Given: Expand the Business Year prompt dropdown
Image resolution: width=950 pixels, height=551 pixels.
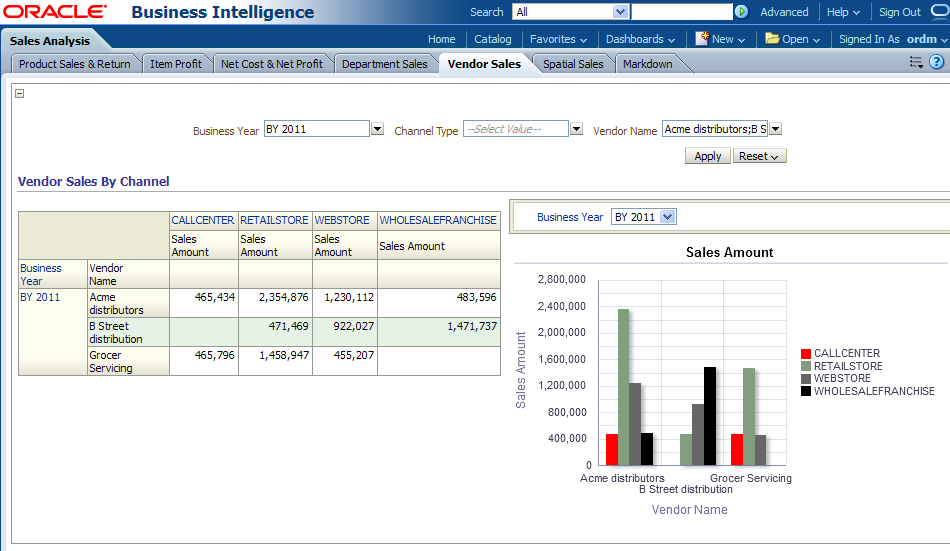Looking at the screenshot, I should tap(377, 129).
